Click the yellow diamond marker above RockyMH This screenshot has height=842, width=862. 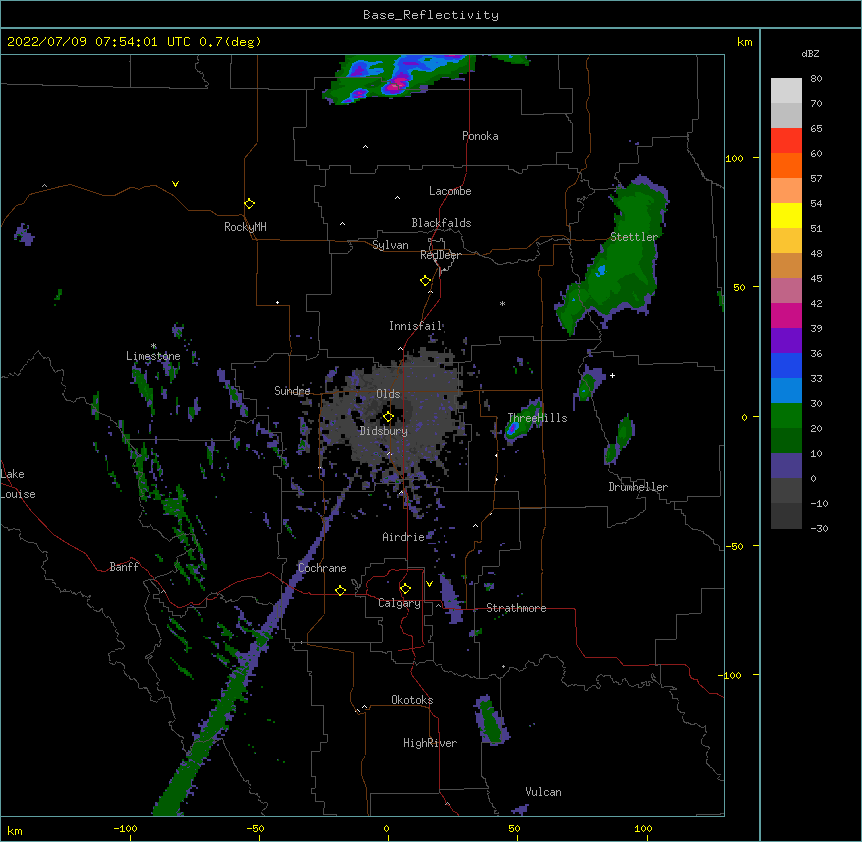250,204
